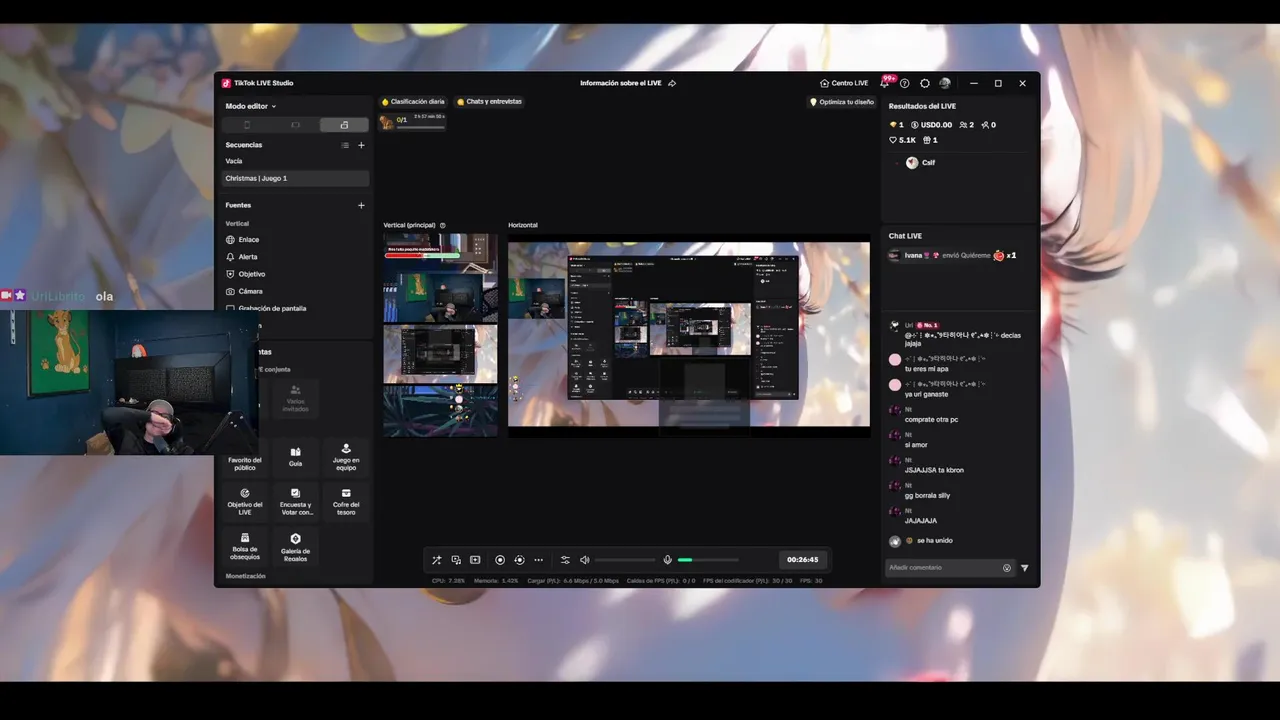Open the Favorito del público tool
Screen dimensions: 1280x720
[245, 457]
